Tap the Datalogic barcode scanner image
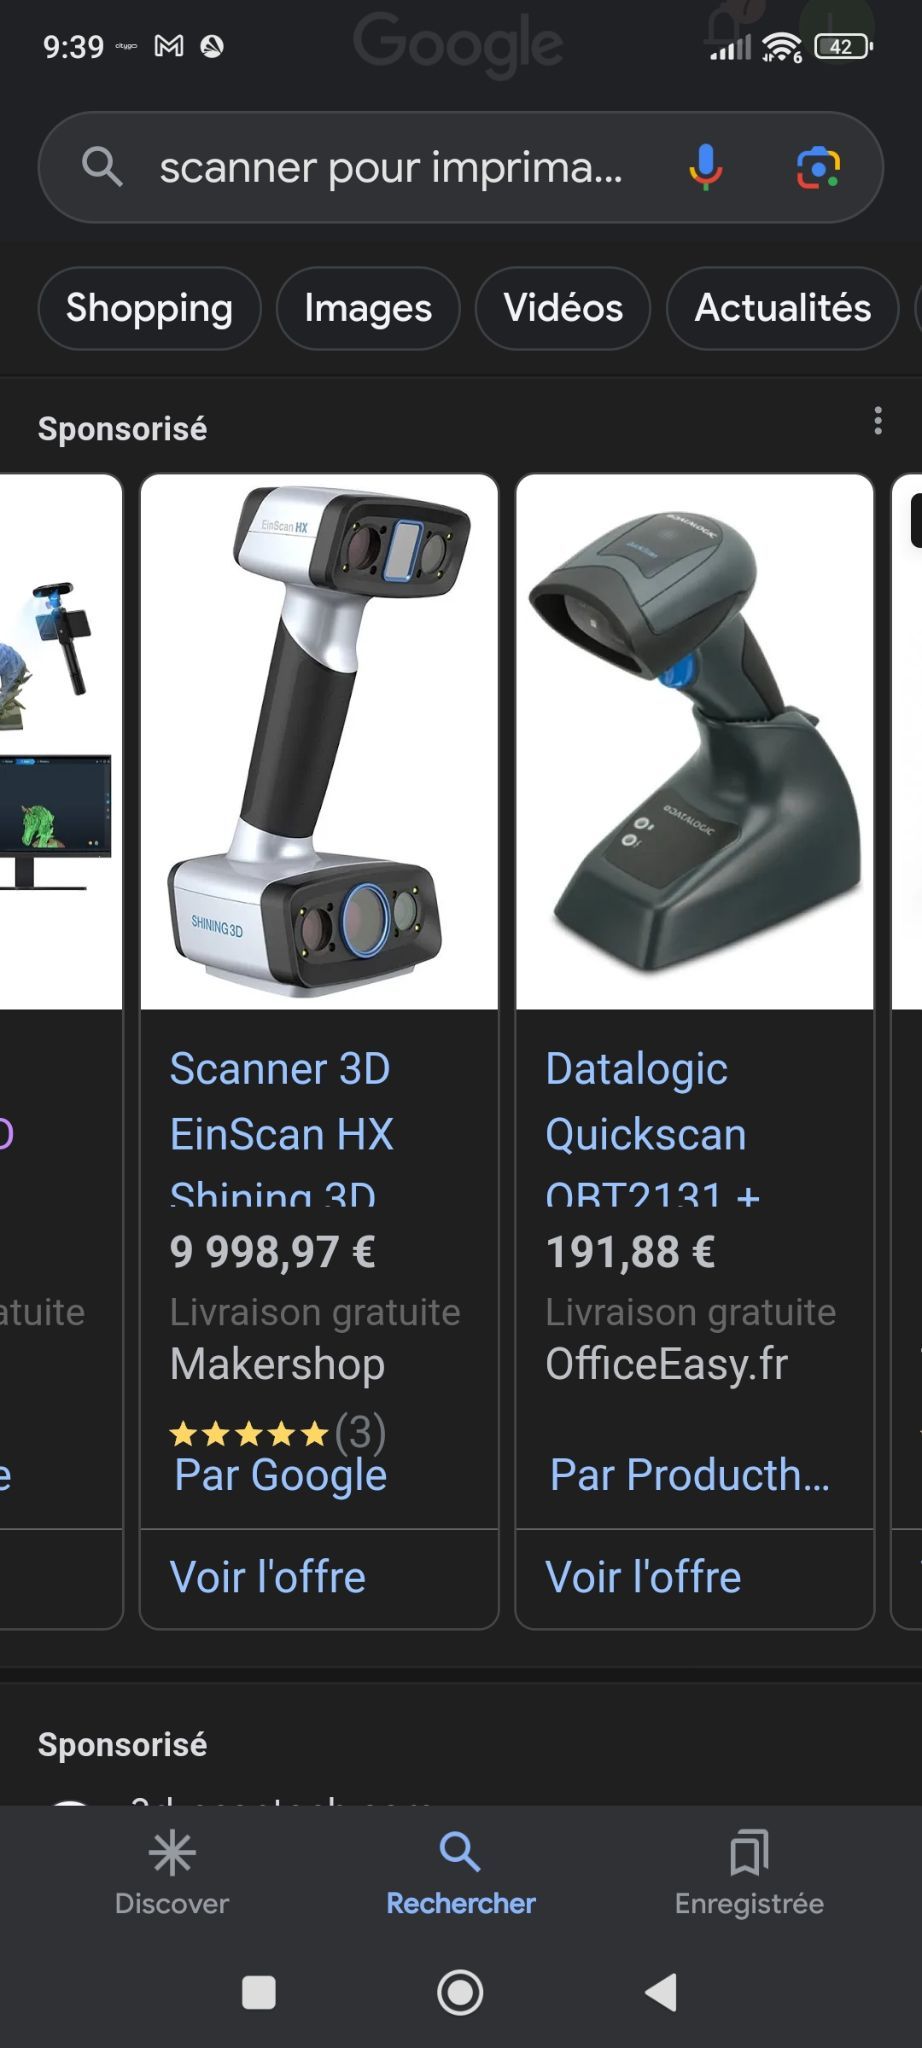922x2048 pixels. pos(694,741)
